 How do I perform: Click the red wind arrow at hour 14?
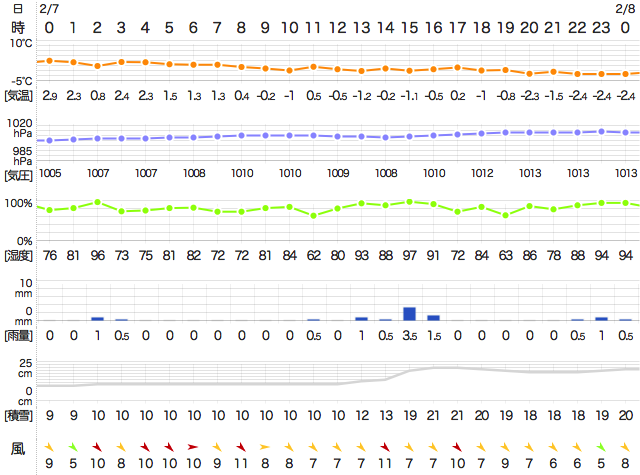tap(385, 446)
